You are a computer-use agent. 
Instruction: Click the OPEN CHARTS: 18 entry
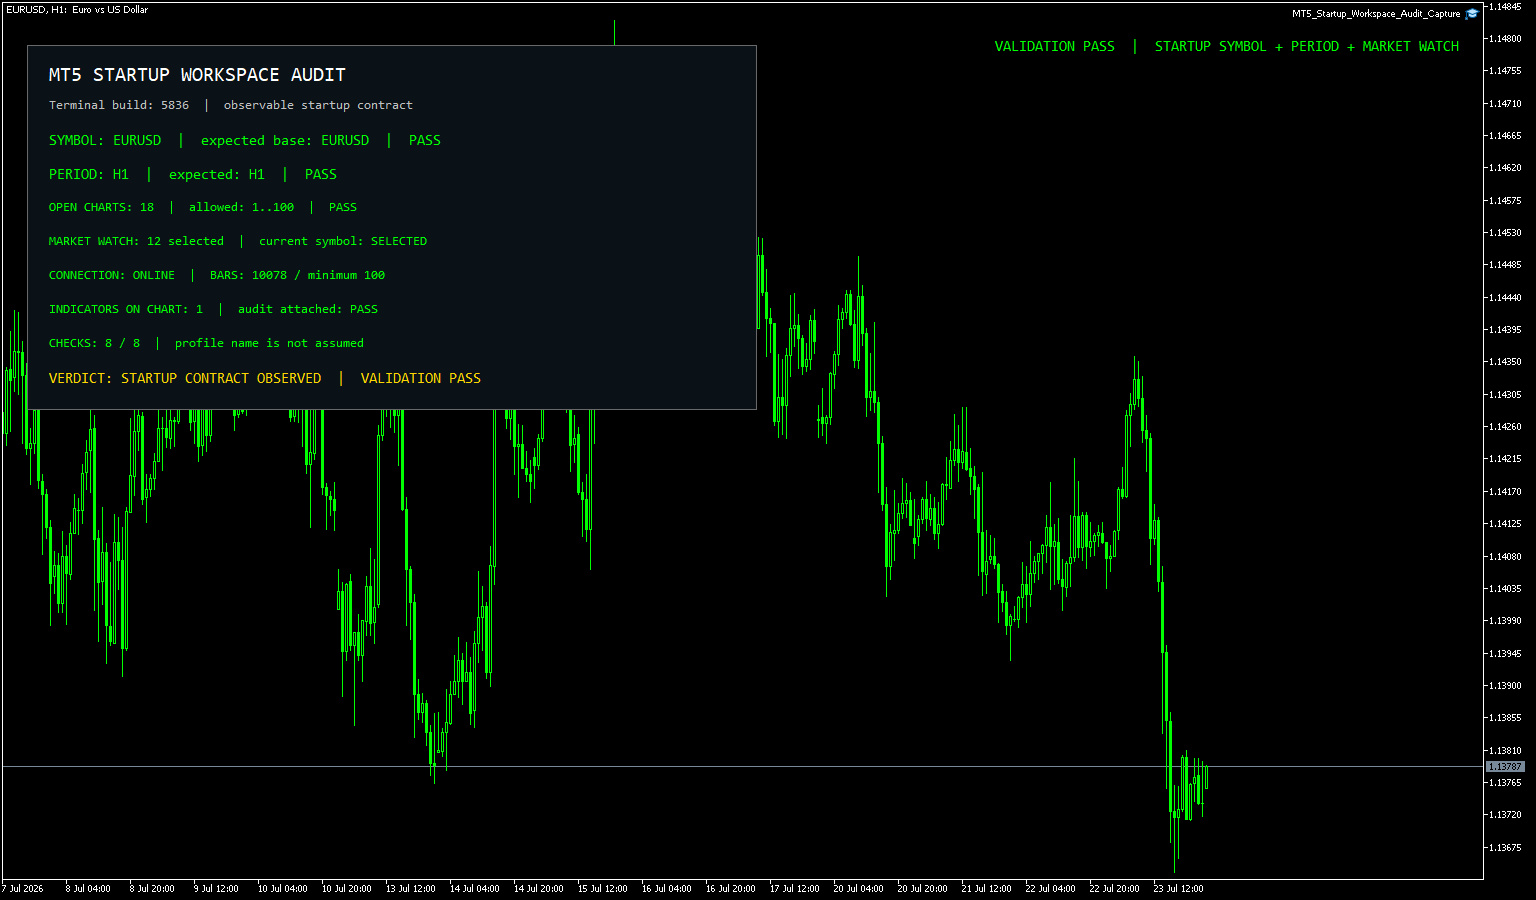pos(101,208)
